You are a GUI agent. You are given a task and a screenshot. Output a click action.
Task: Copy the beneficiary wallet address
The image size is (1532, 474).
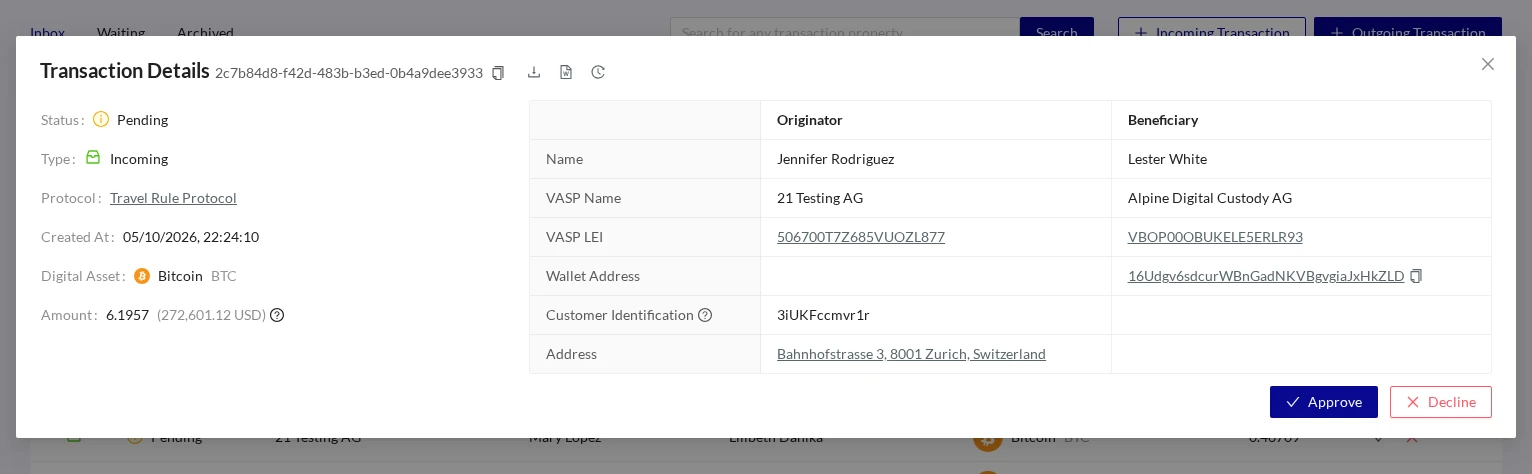click(x=1416, y=276)
